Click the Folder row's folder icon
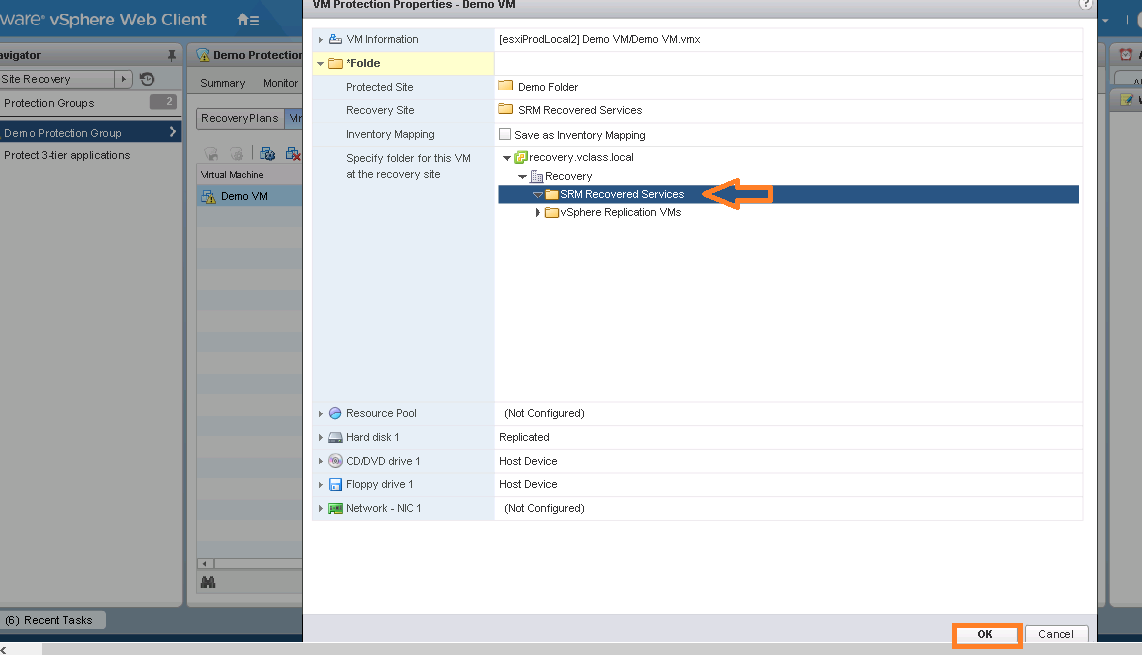This screenshot has height=655, width=1142. point(335,63)
